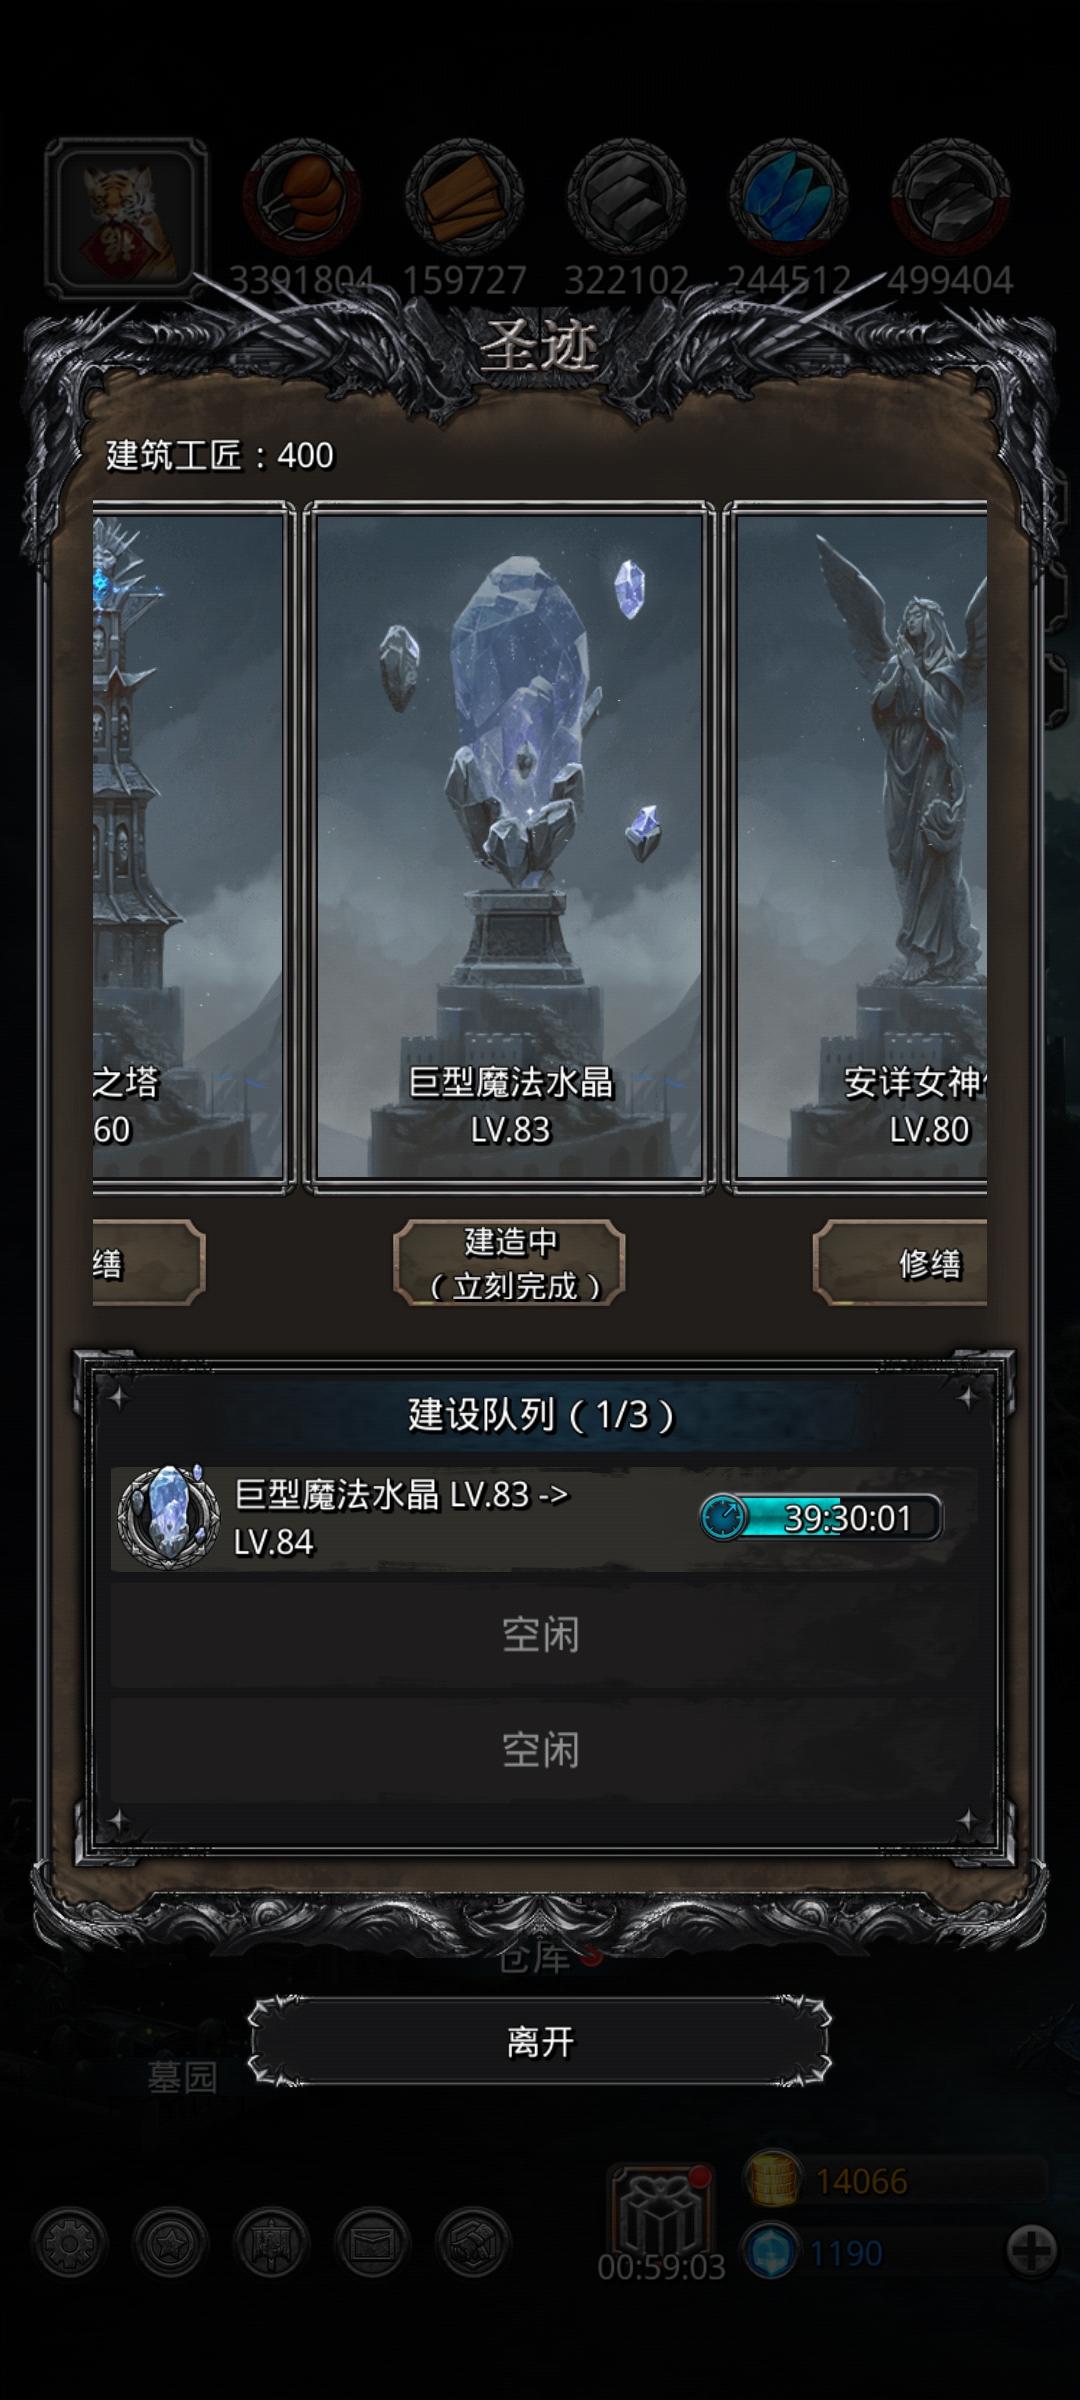The height and width of the screenshot is (2400, 1080).
Task: Tap the crystal icon in build queue
Action: pos(168,1517)
